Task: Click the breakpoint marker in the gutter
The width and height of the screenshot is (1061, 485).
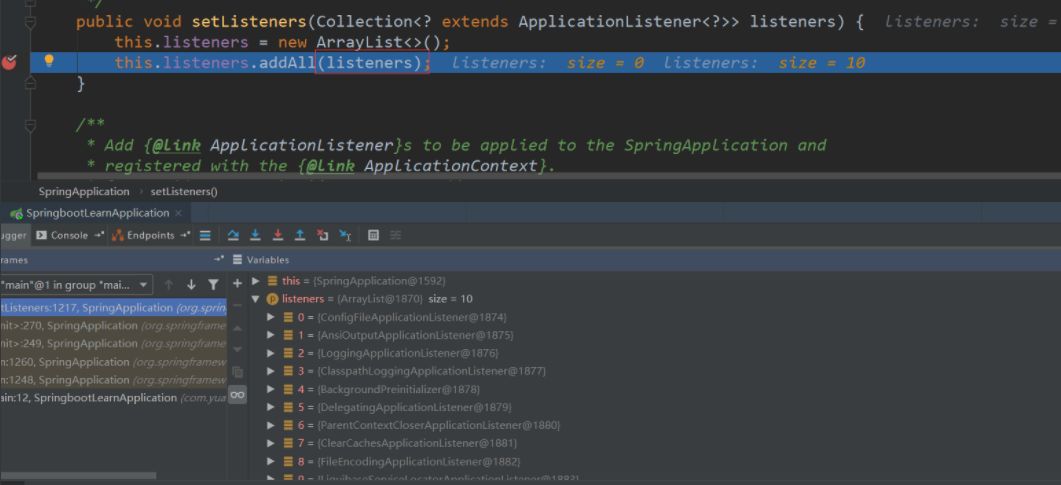Action: pyautogui.click(x=9, y=63)
